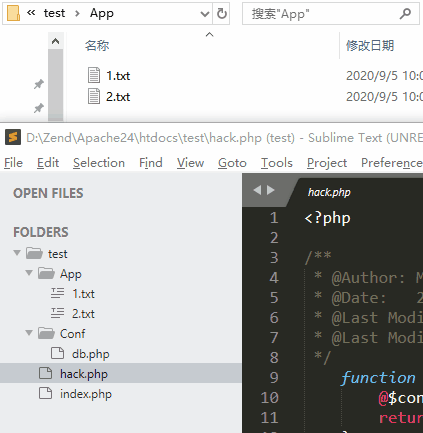Screen dimensions: 423x433
Task: Sort files by the 名称 column header
Action: click(97, 45)
